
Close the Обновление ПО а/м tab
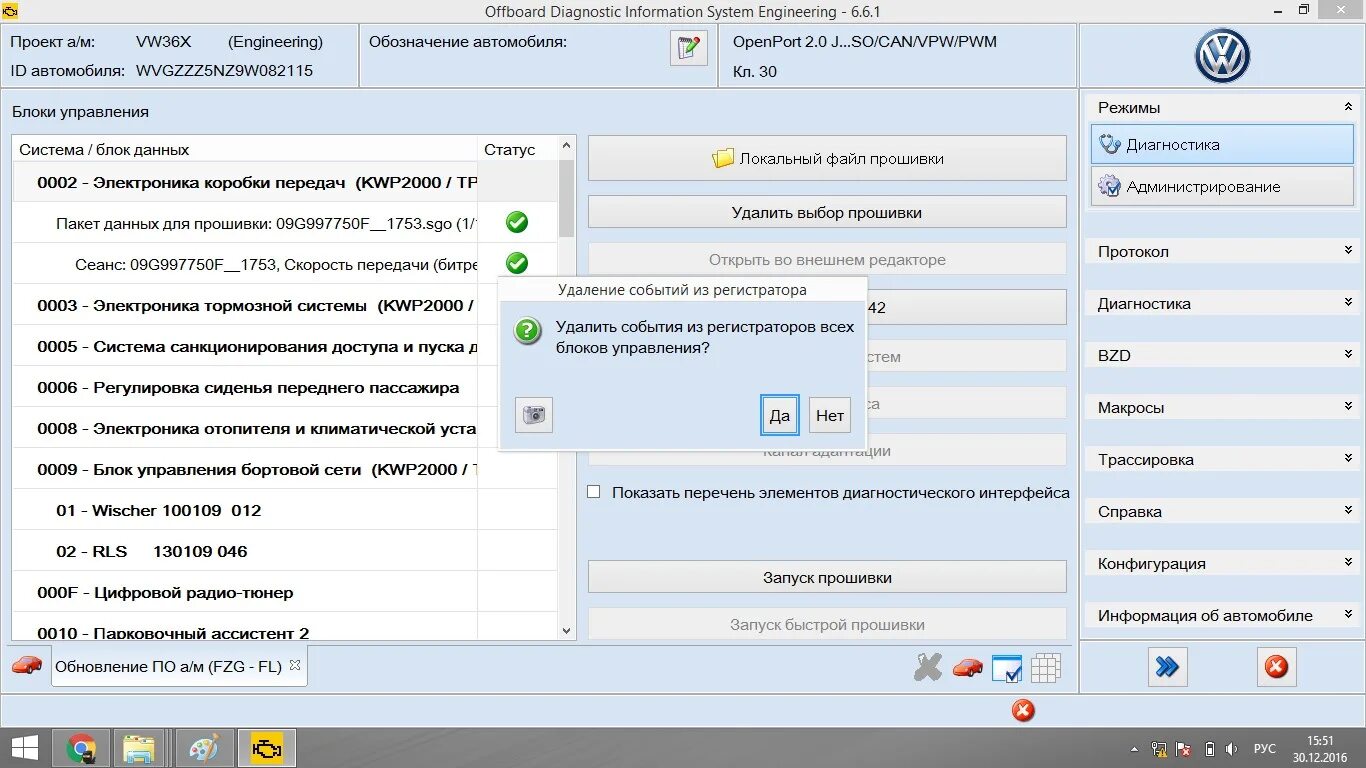[295, 665]
